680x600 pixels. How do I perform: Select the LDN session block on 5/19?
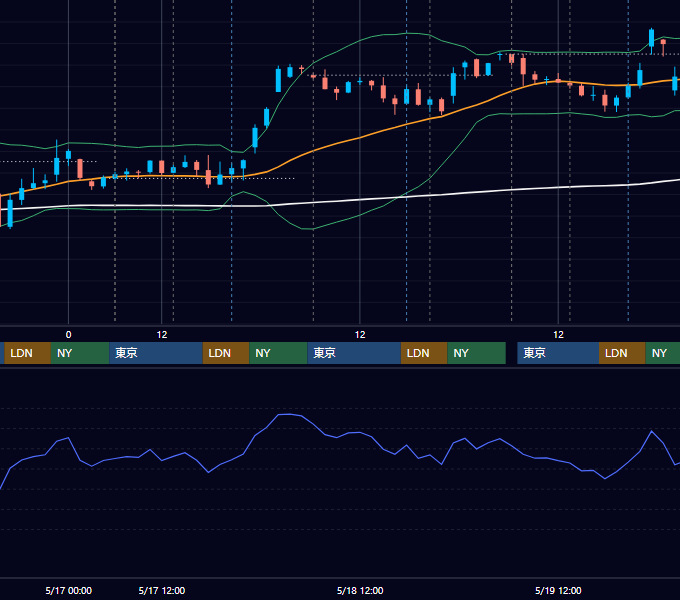622,353
